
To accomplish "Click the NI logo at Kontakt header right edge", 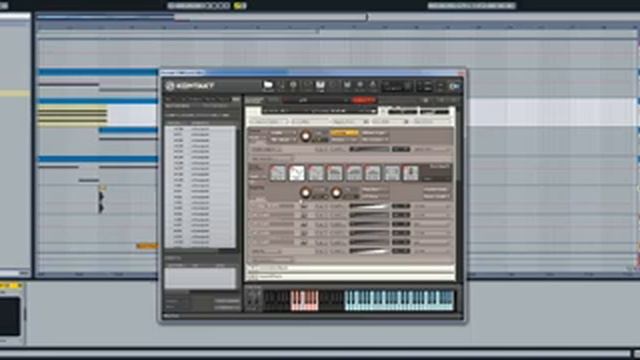I will (x=455, y=86).
